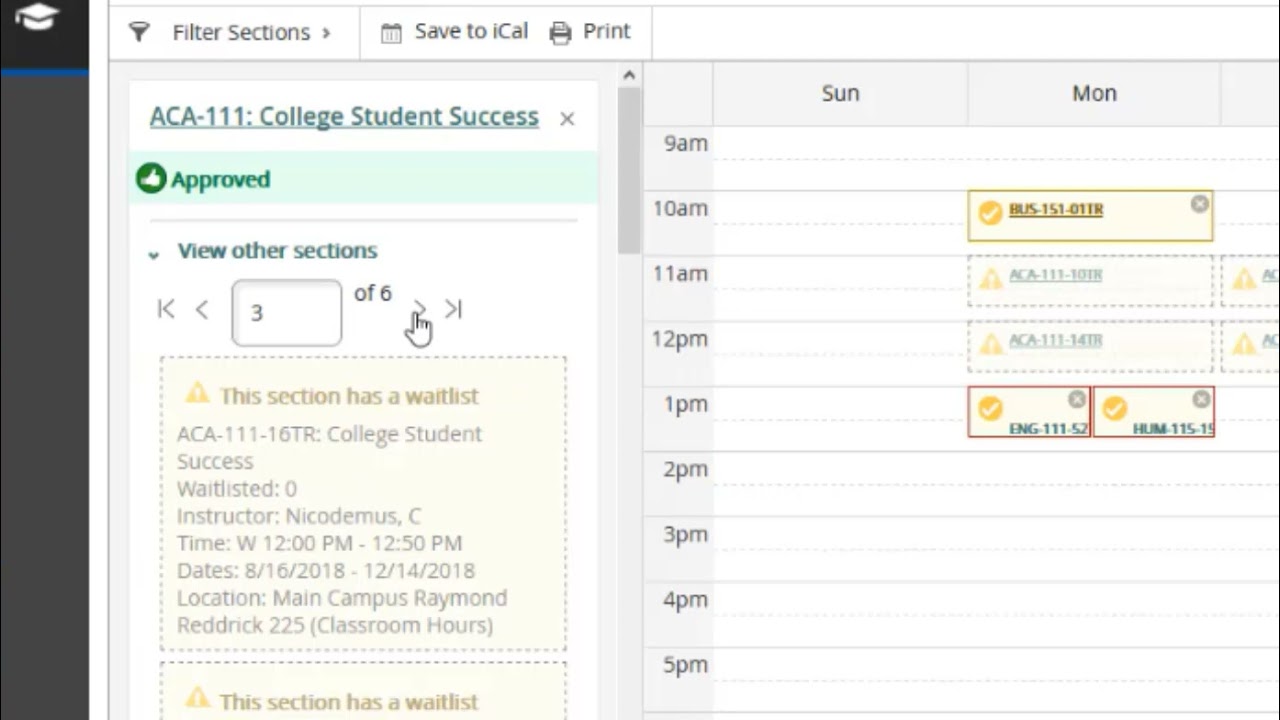This screenshot has width=1280, height=720.
Task: Select ACA-111-14TR section on Monday
Action: point(1055,341)
